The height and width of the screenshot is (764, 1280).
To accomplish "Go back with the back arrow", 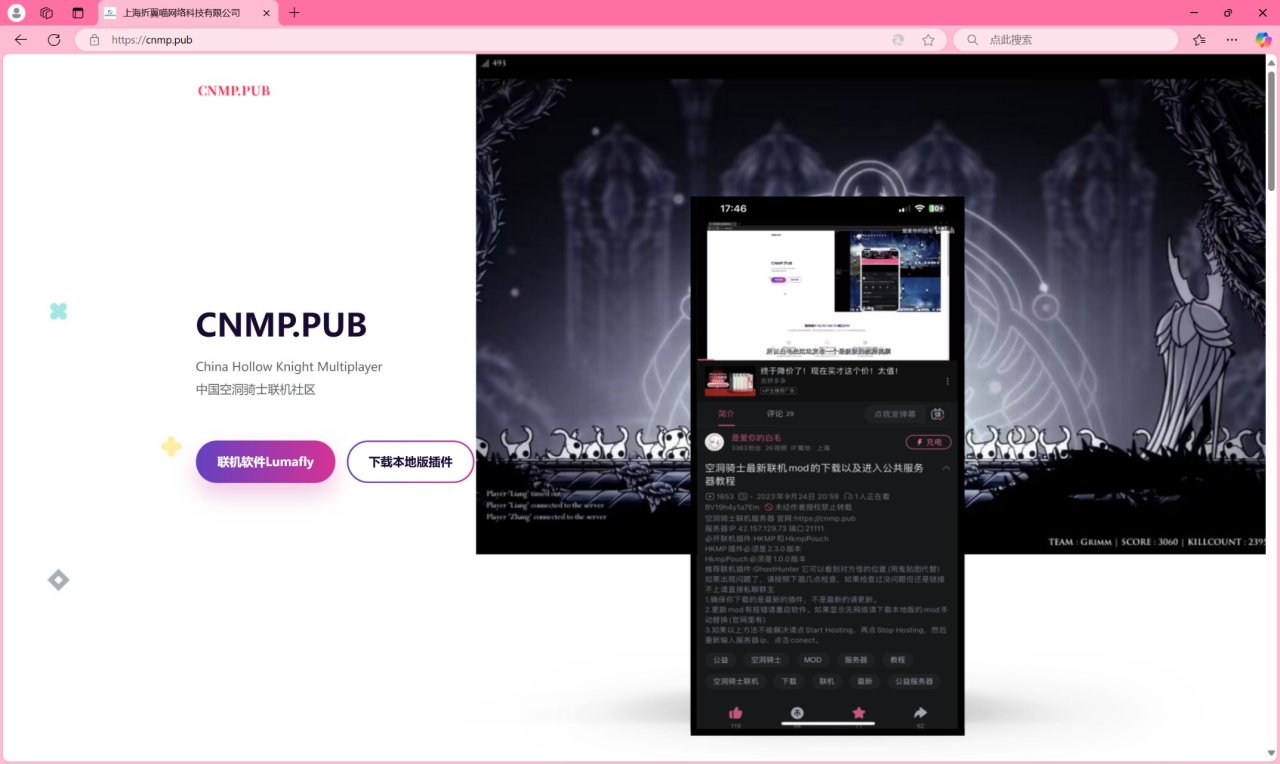I will 21,40.
